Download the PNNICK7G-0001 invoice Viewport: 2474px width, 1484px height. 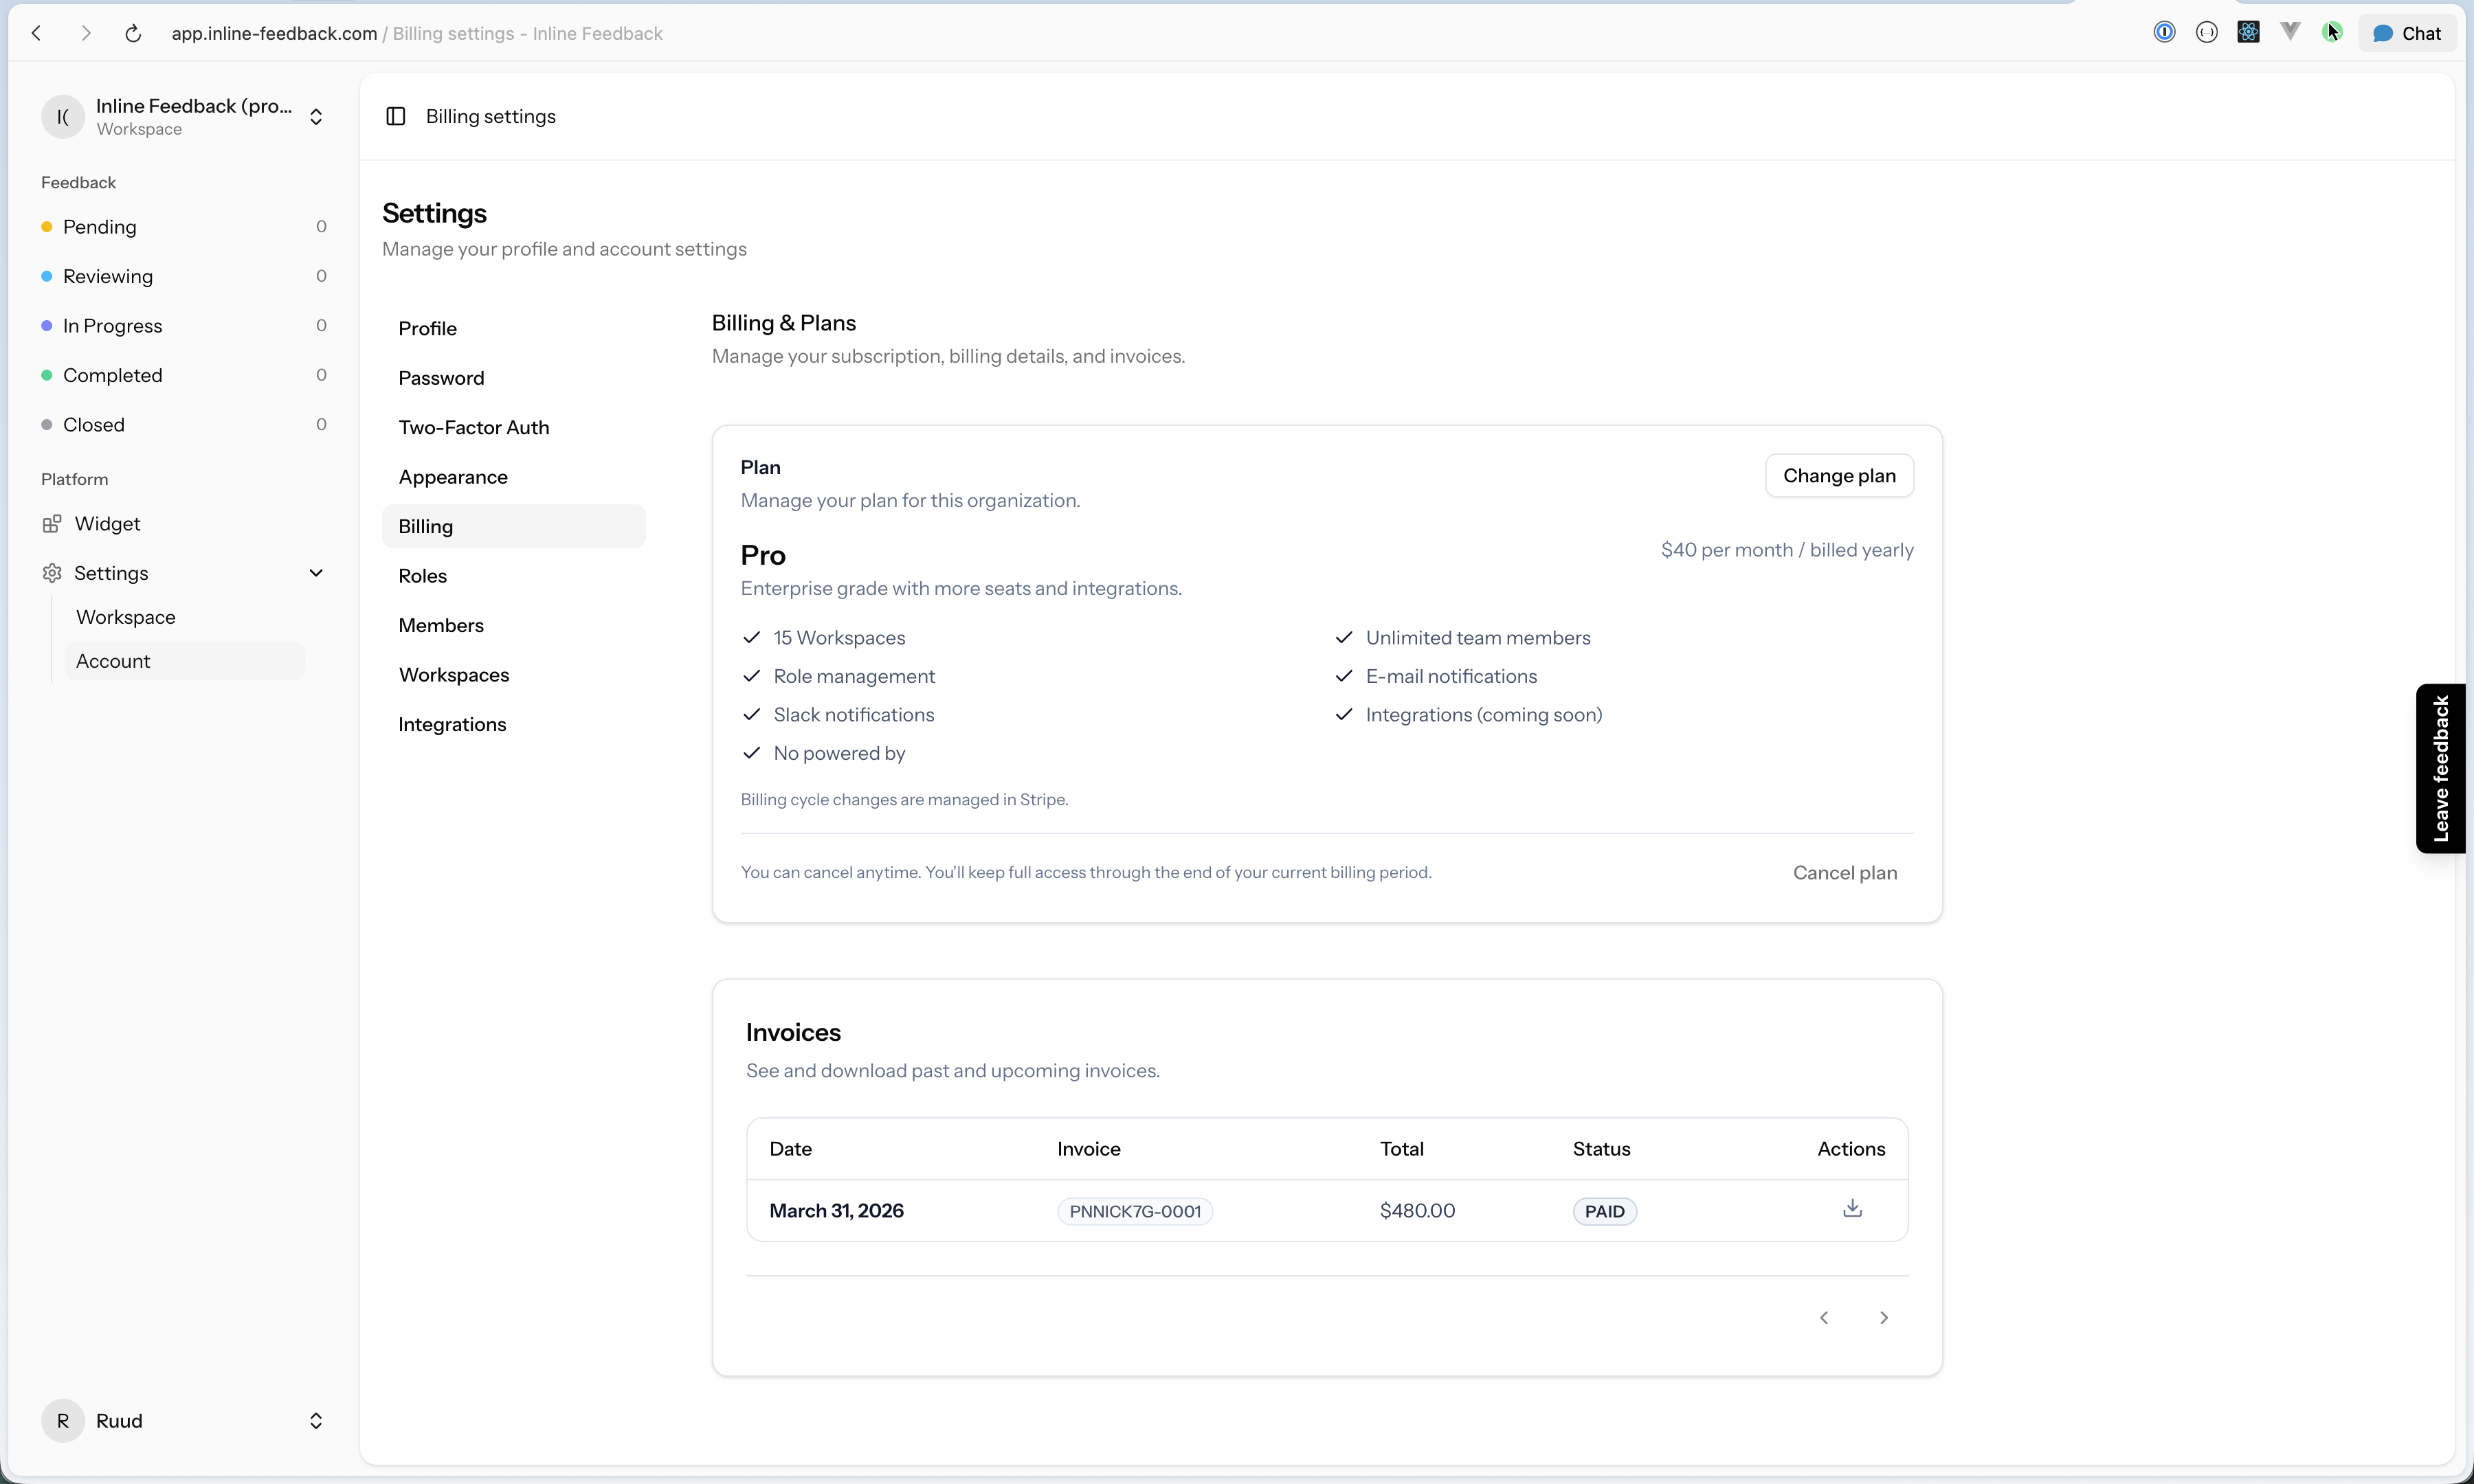pos(1852,1209)
